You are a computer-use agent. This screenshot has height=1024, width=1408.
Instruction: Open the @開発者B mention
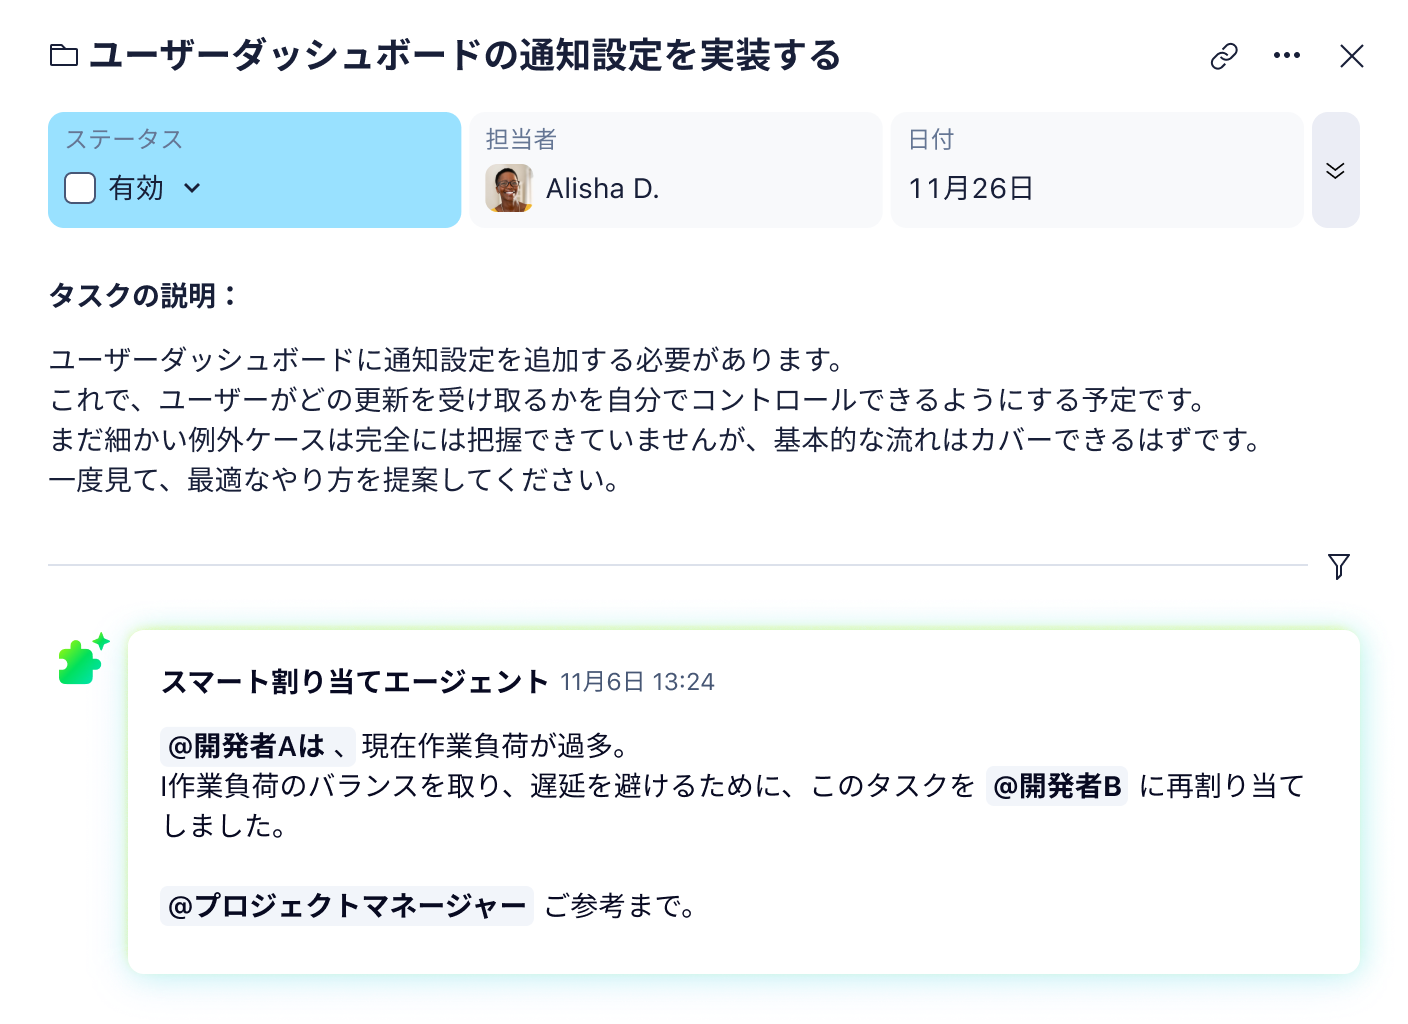tap(1056, 787)
